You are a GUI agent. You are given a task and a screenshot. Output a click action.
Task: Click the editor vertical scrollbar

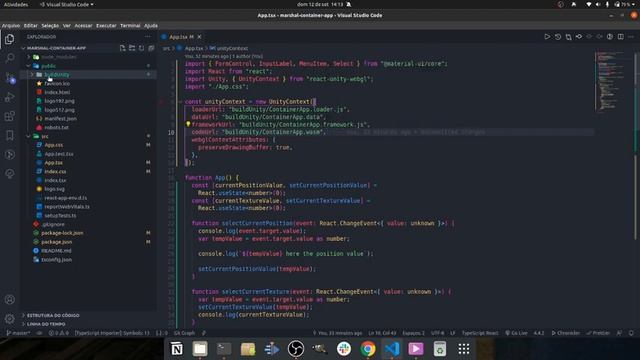(x=636, y=147)
